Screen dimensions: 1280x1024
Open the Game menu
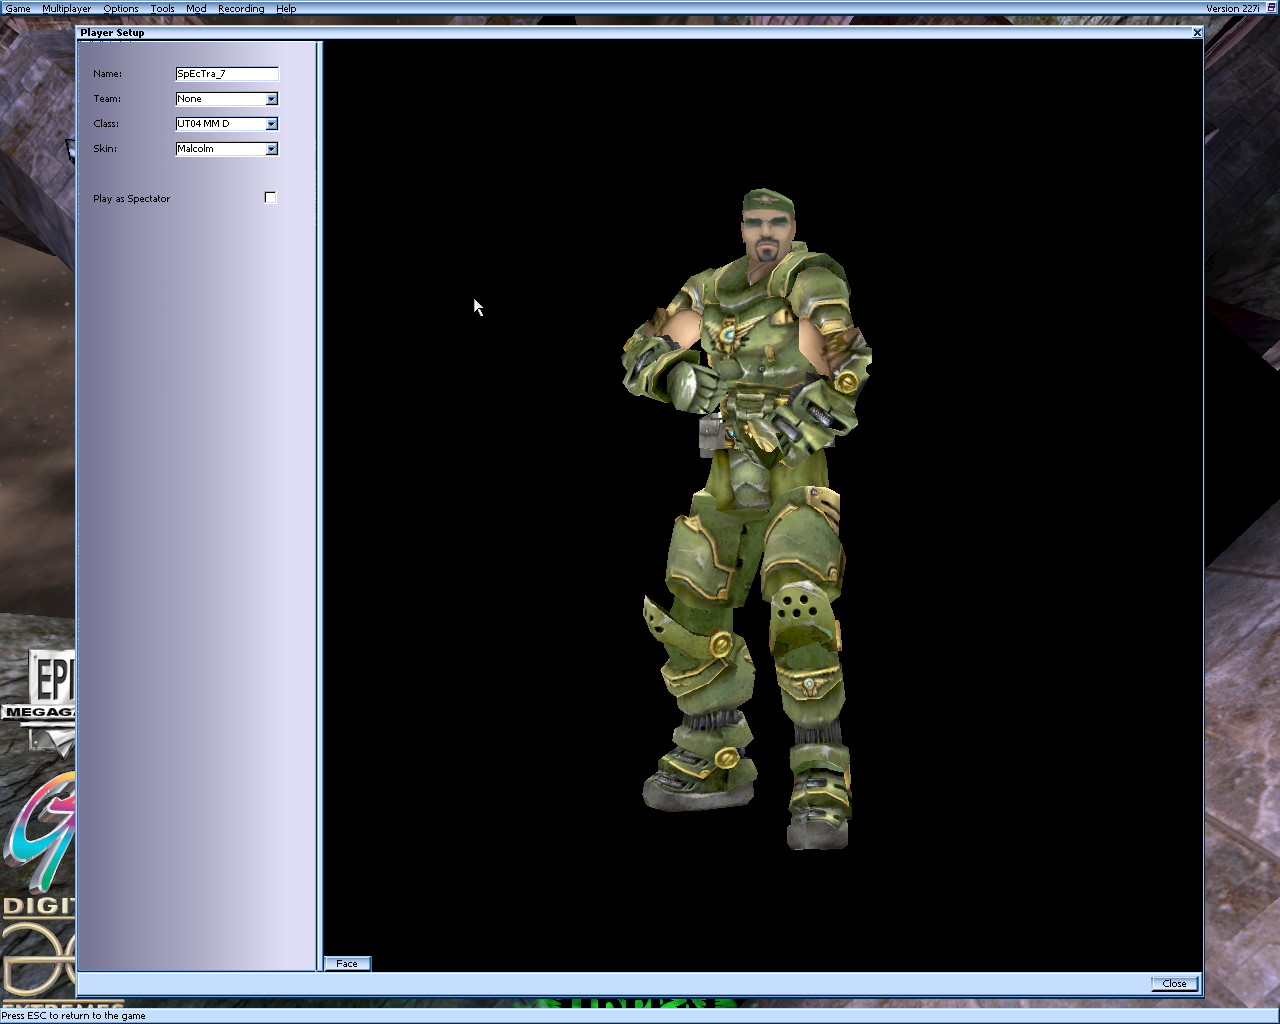(x=18, y=8)
